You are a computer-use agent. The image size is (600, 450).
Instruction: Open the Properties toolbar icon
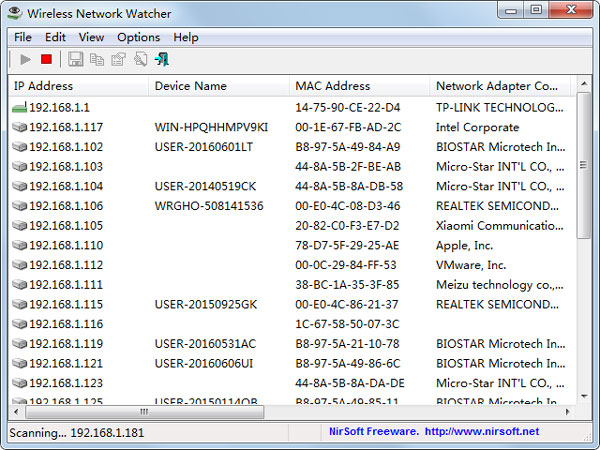pyautogui.click(x=118, y=59)
